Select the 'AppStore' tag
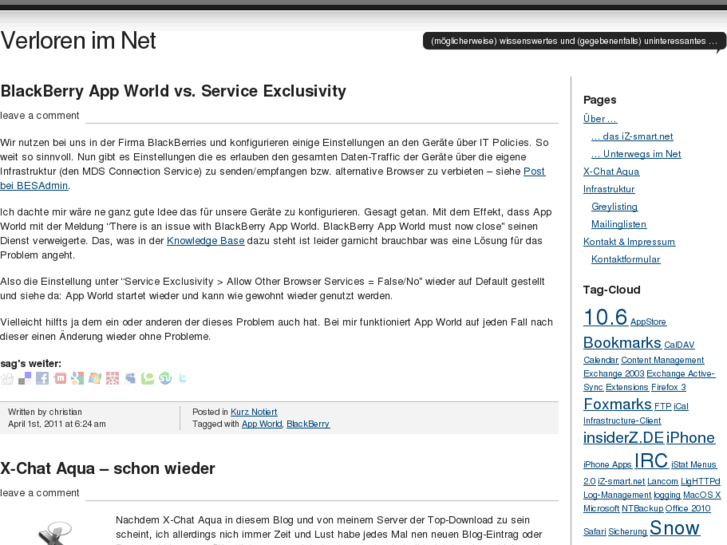 [648, 322]
